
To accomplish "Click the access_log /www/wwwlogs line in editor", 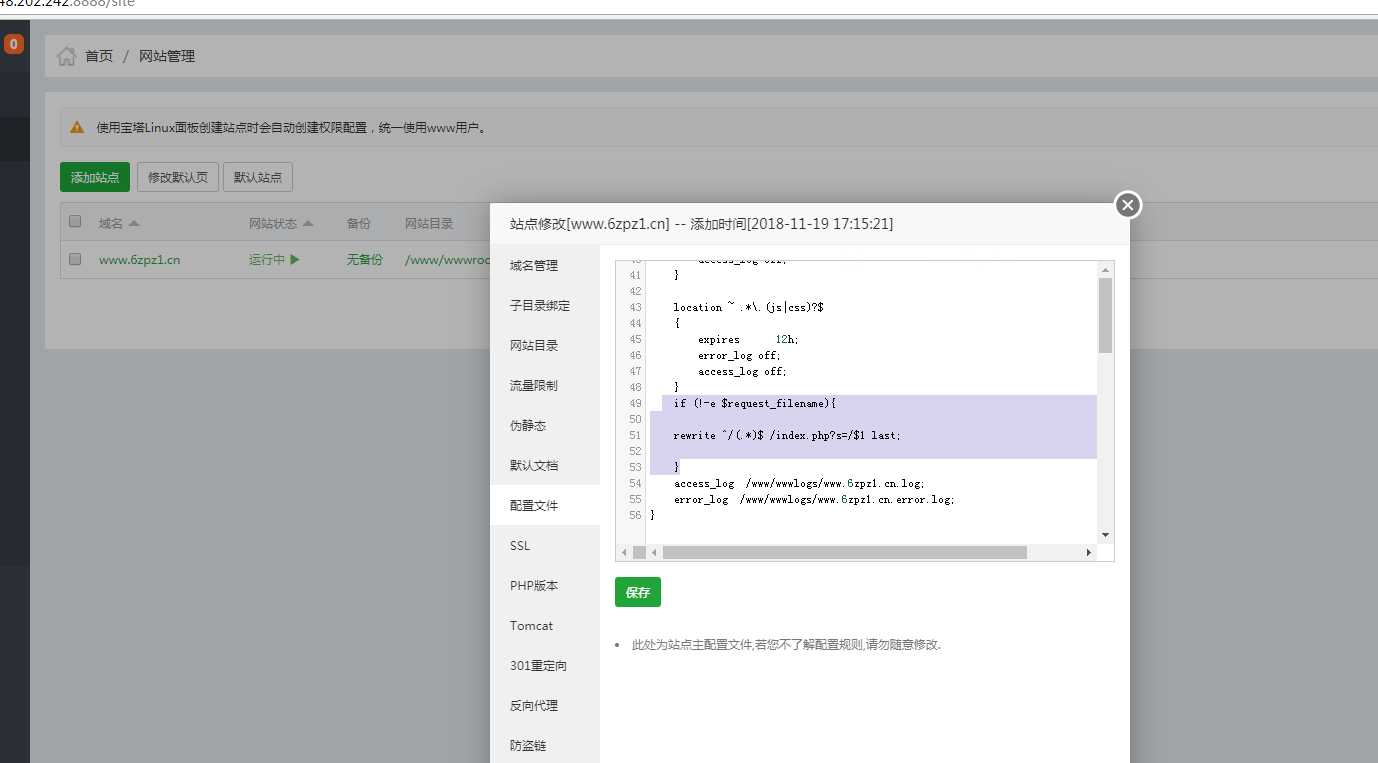I will [799, 483].
